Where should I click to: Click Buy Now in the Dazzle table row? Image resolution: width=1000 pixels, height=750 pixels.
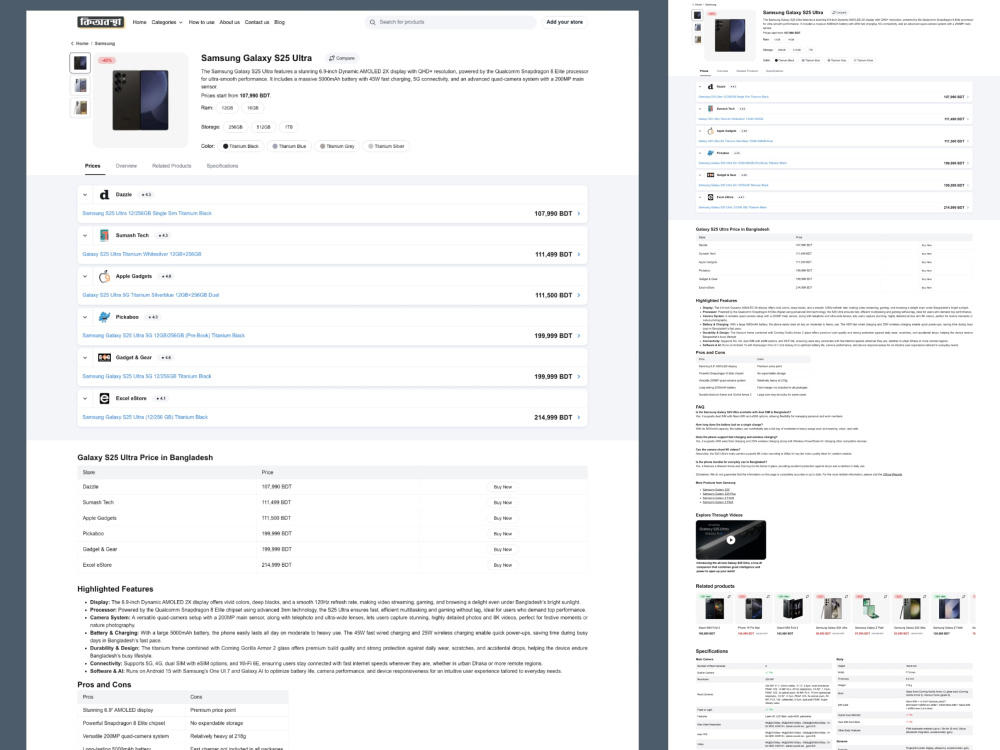click(503, 487)
